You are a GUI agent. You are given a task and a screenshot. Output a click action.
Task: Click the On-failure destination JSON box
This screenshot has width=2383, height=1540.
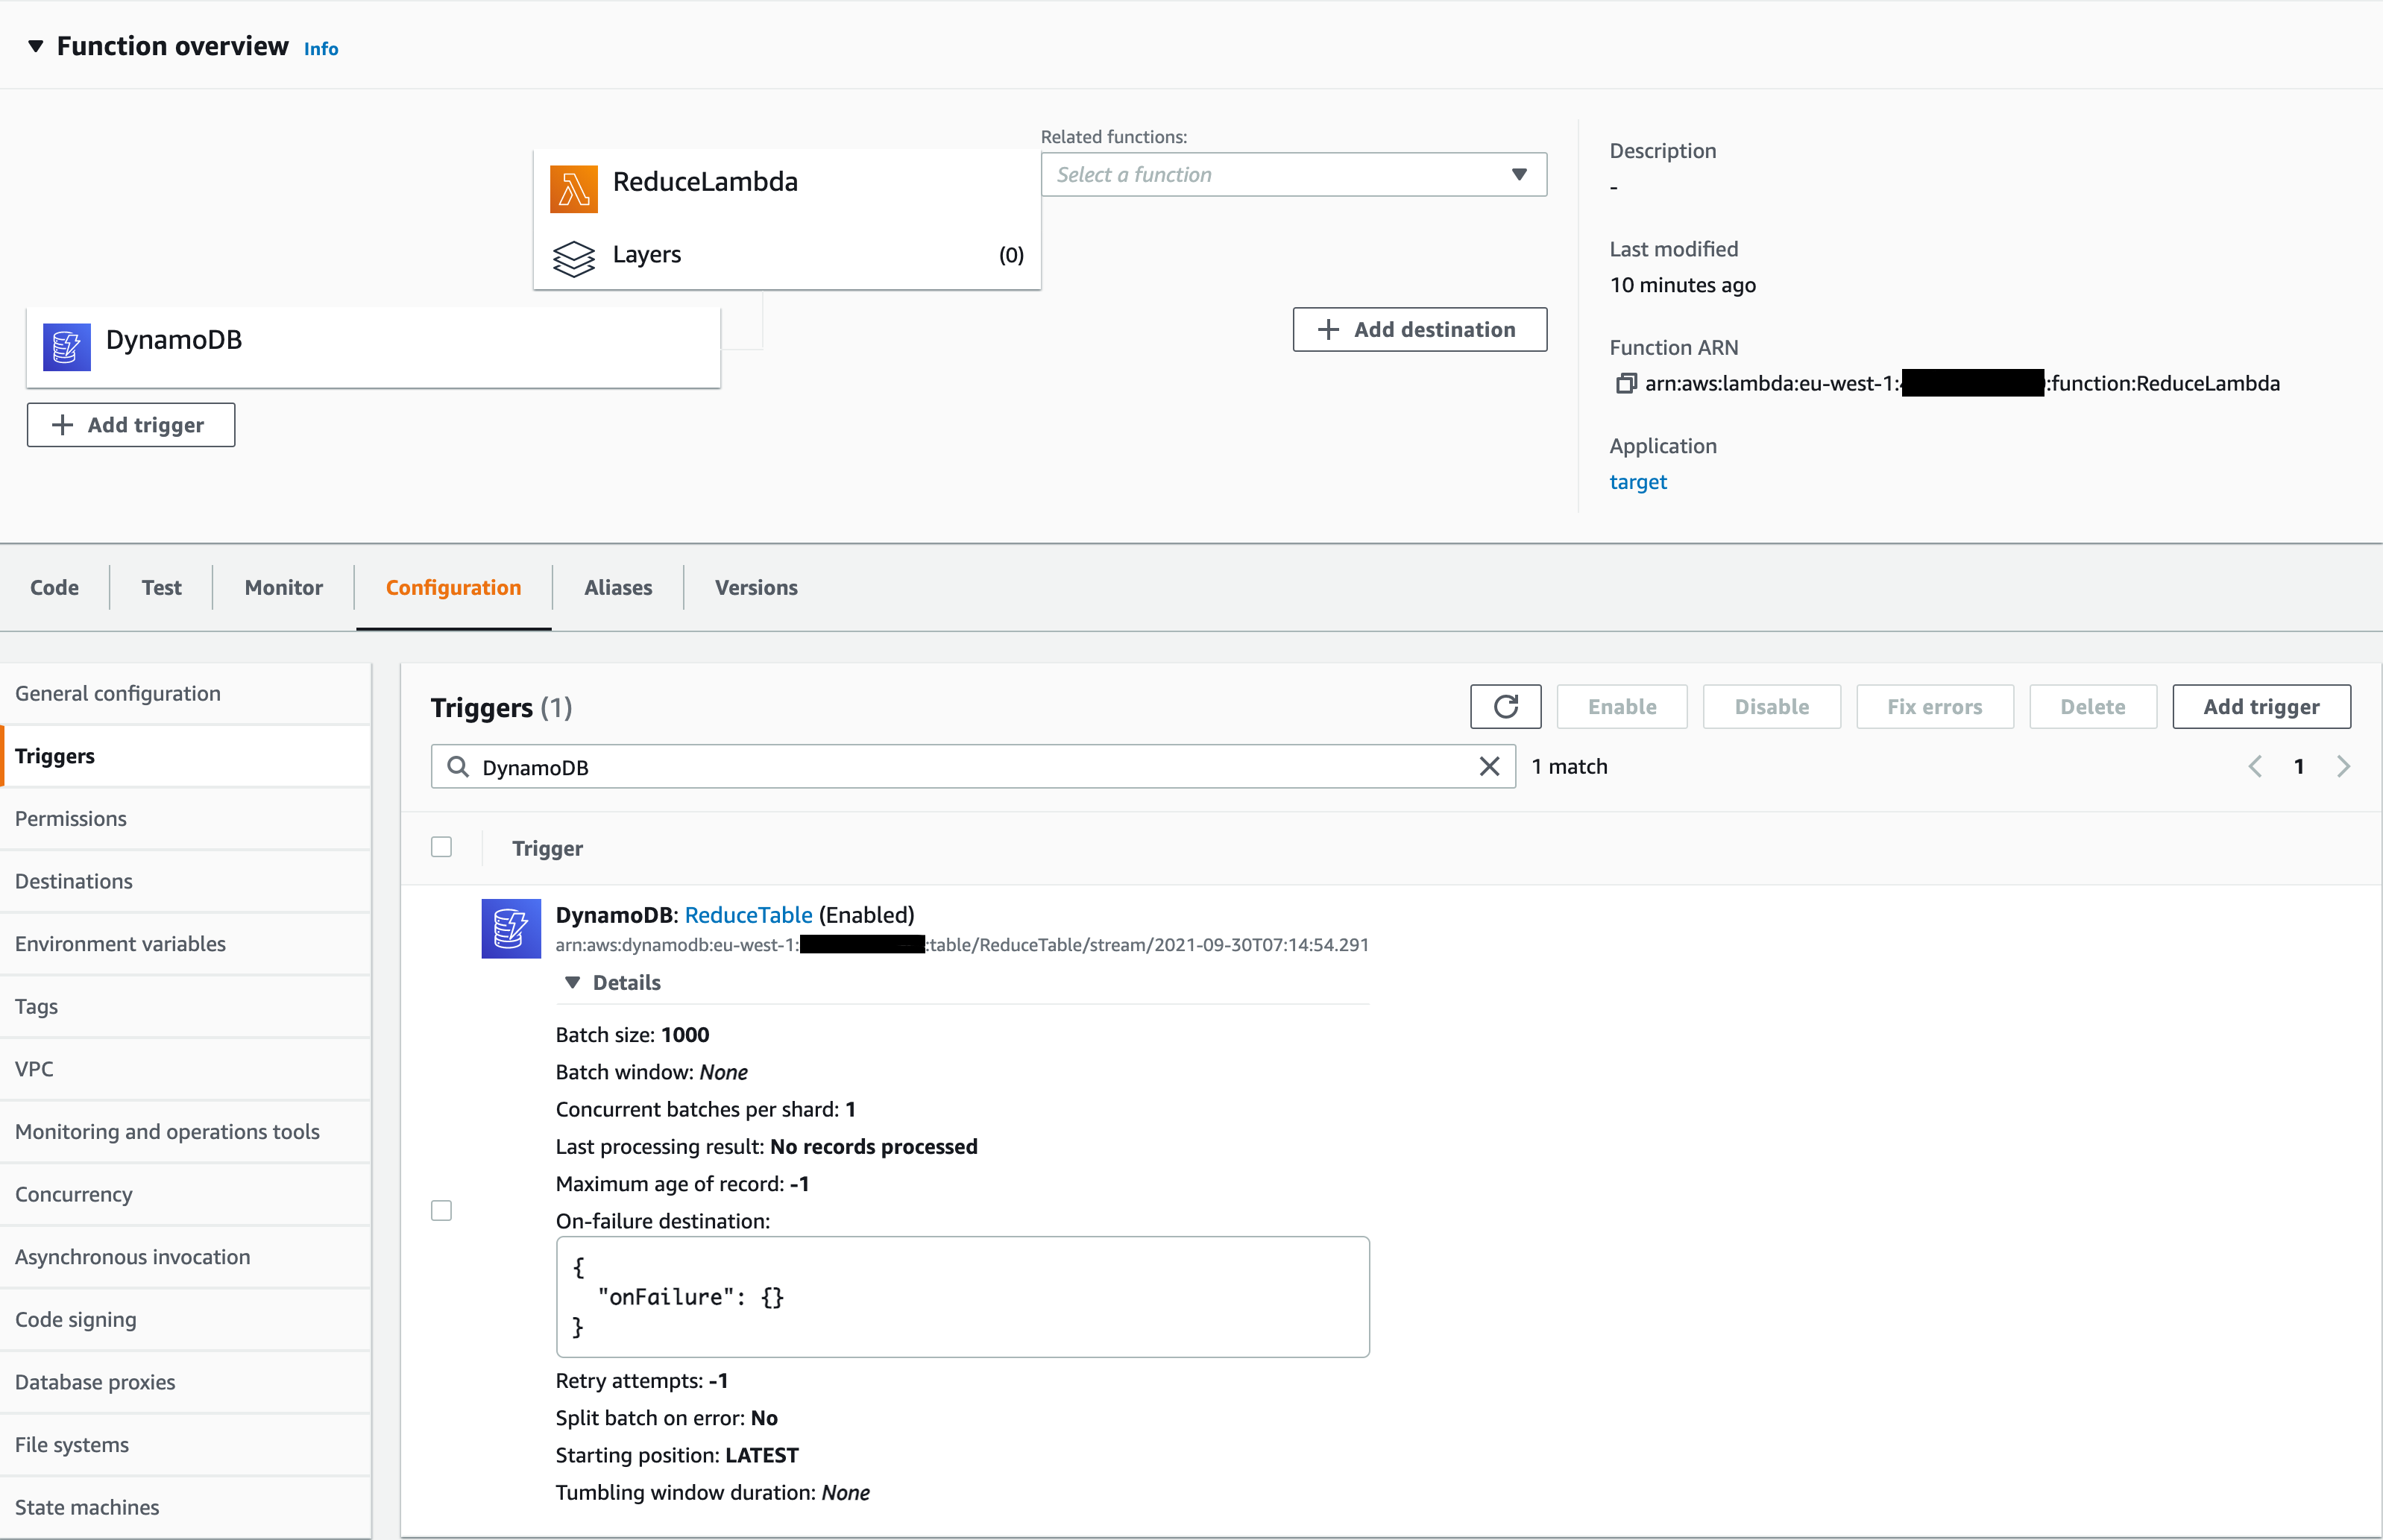point(962,1297)
